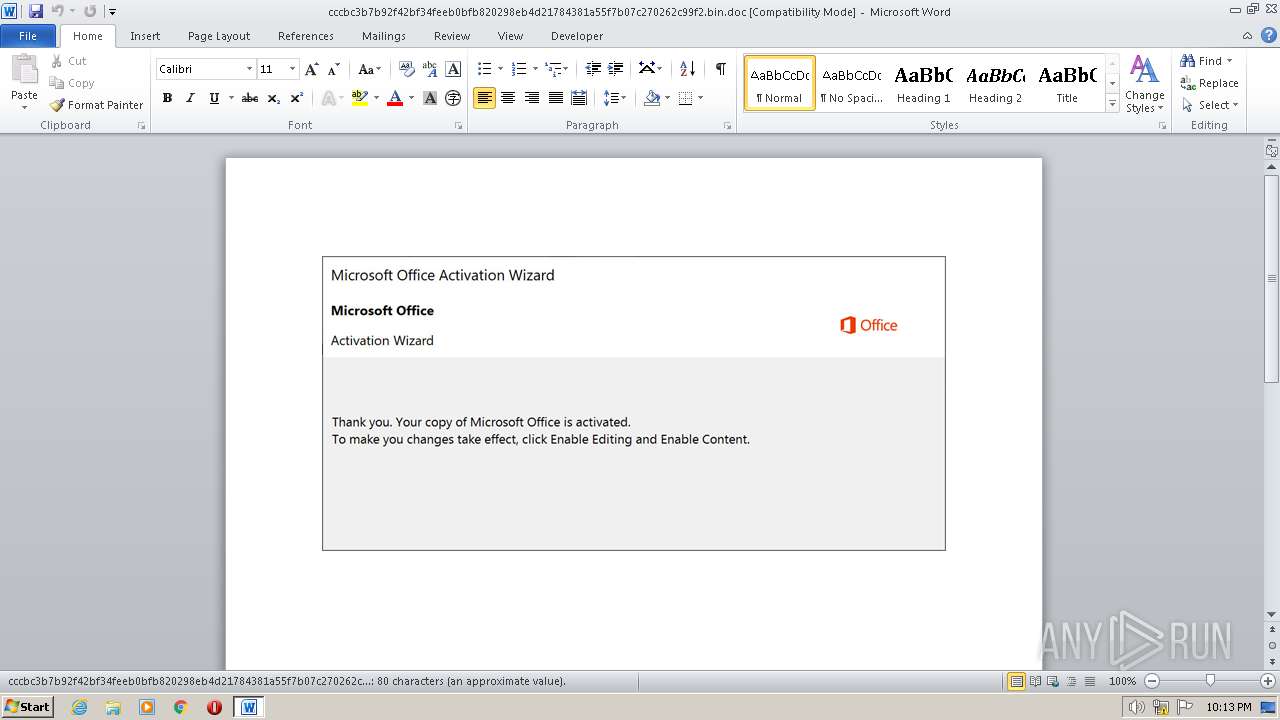Toggle Italic formatting
This screenshot has width=1280, height=720.
[x=190, y=98]
